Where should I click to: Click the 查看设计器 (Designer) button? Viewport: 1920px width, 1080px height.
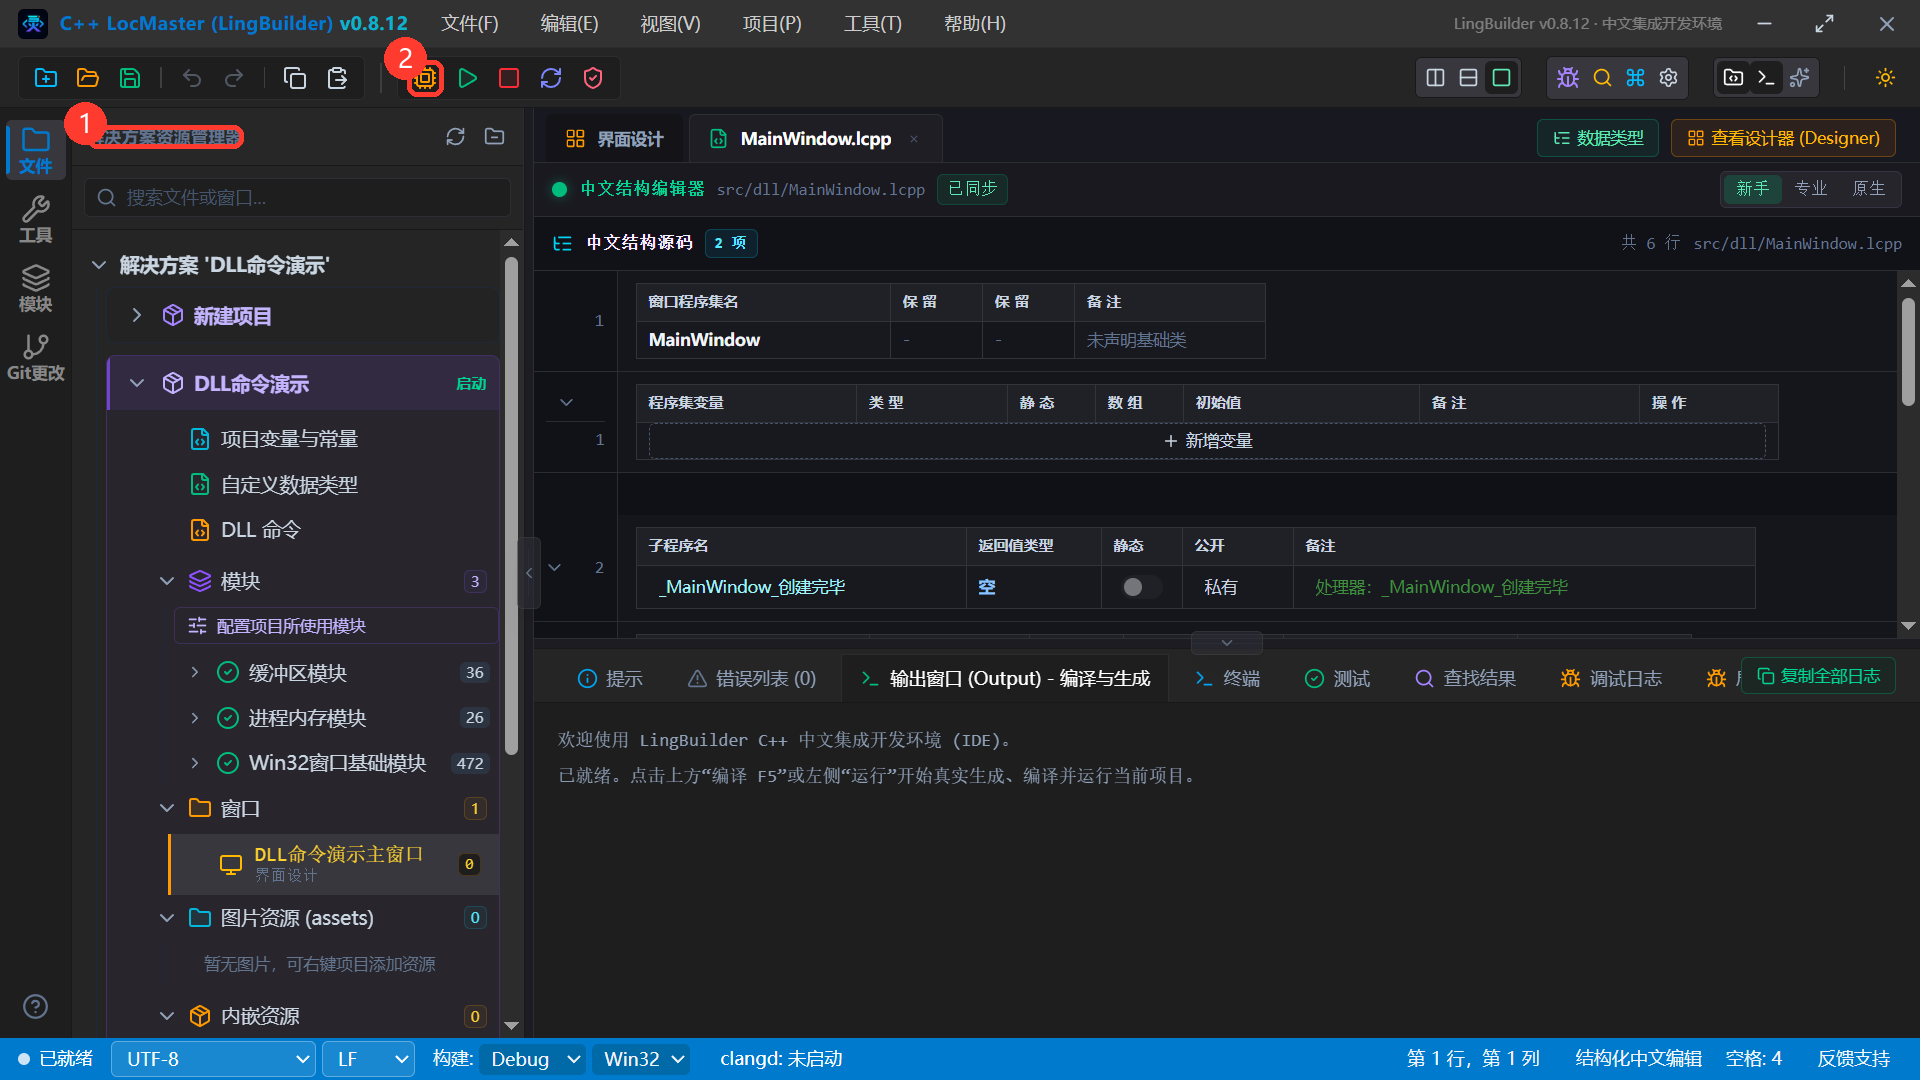(1783, 138)
